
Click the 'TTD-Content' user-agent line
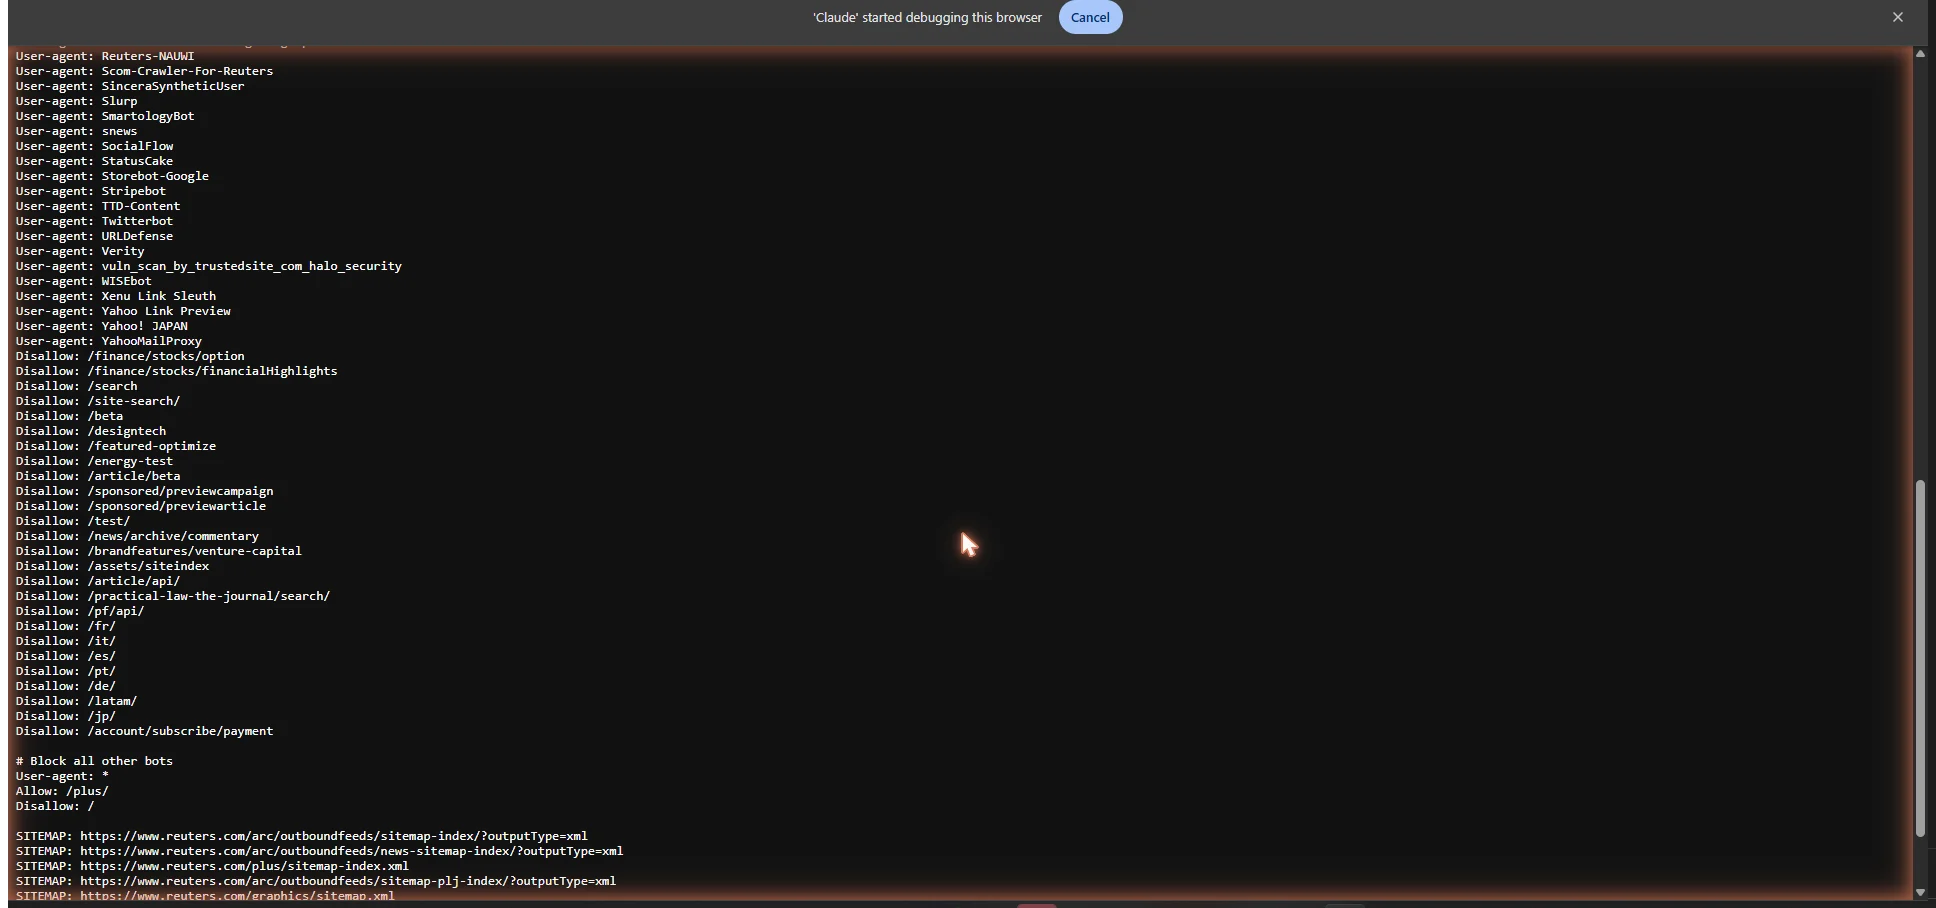point(98,206)
